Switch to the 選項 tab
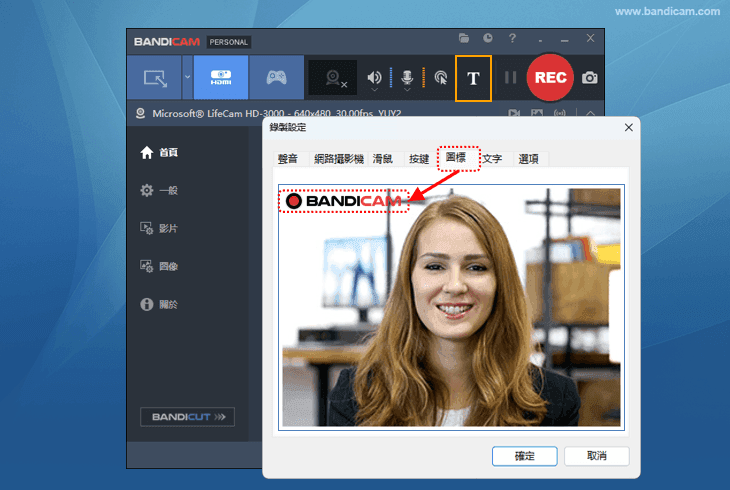Viewport: 730px width, 490px height. [x=528, y=159]
